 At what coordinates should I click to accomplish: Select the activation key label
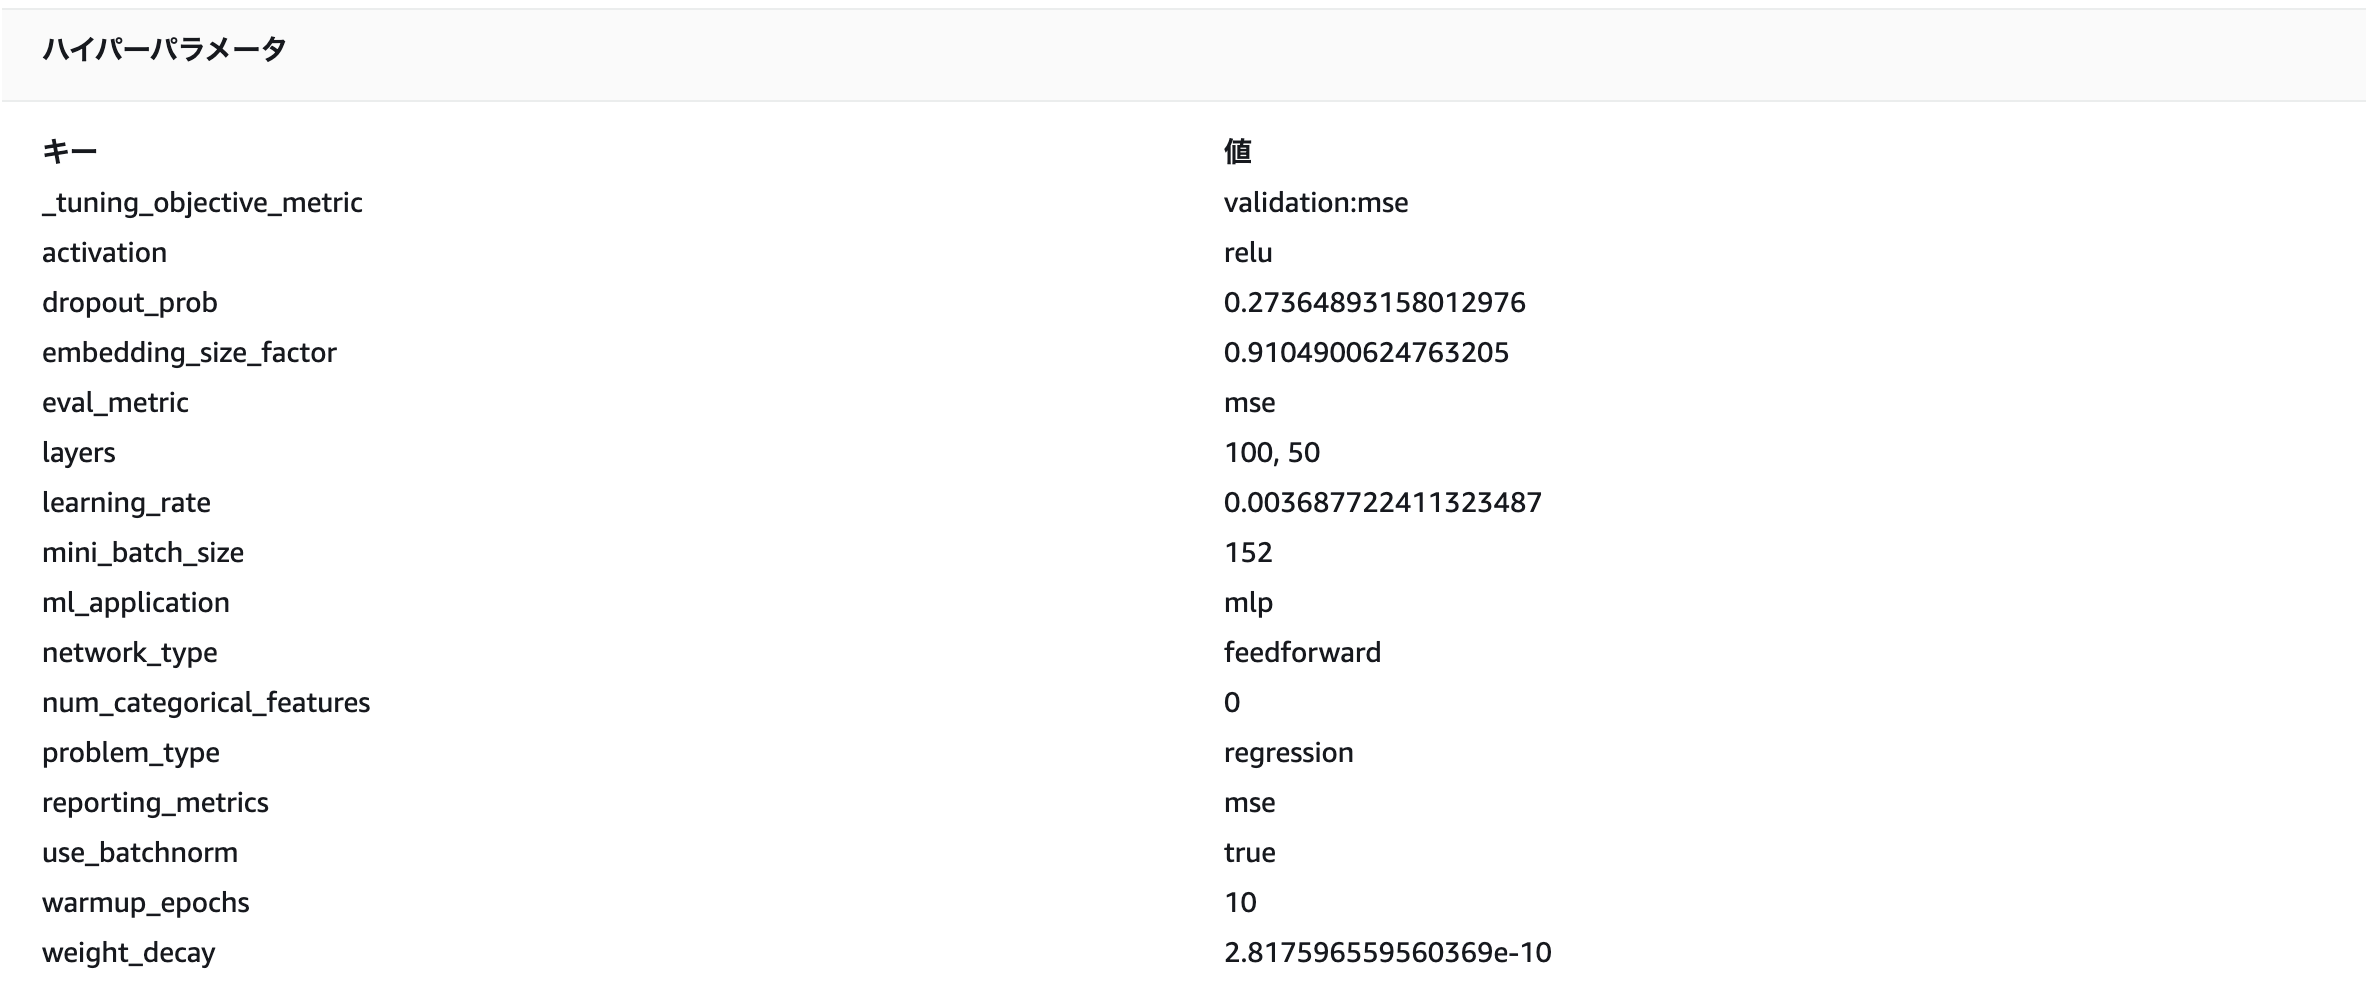click(104, 253)
